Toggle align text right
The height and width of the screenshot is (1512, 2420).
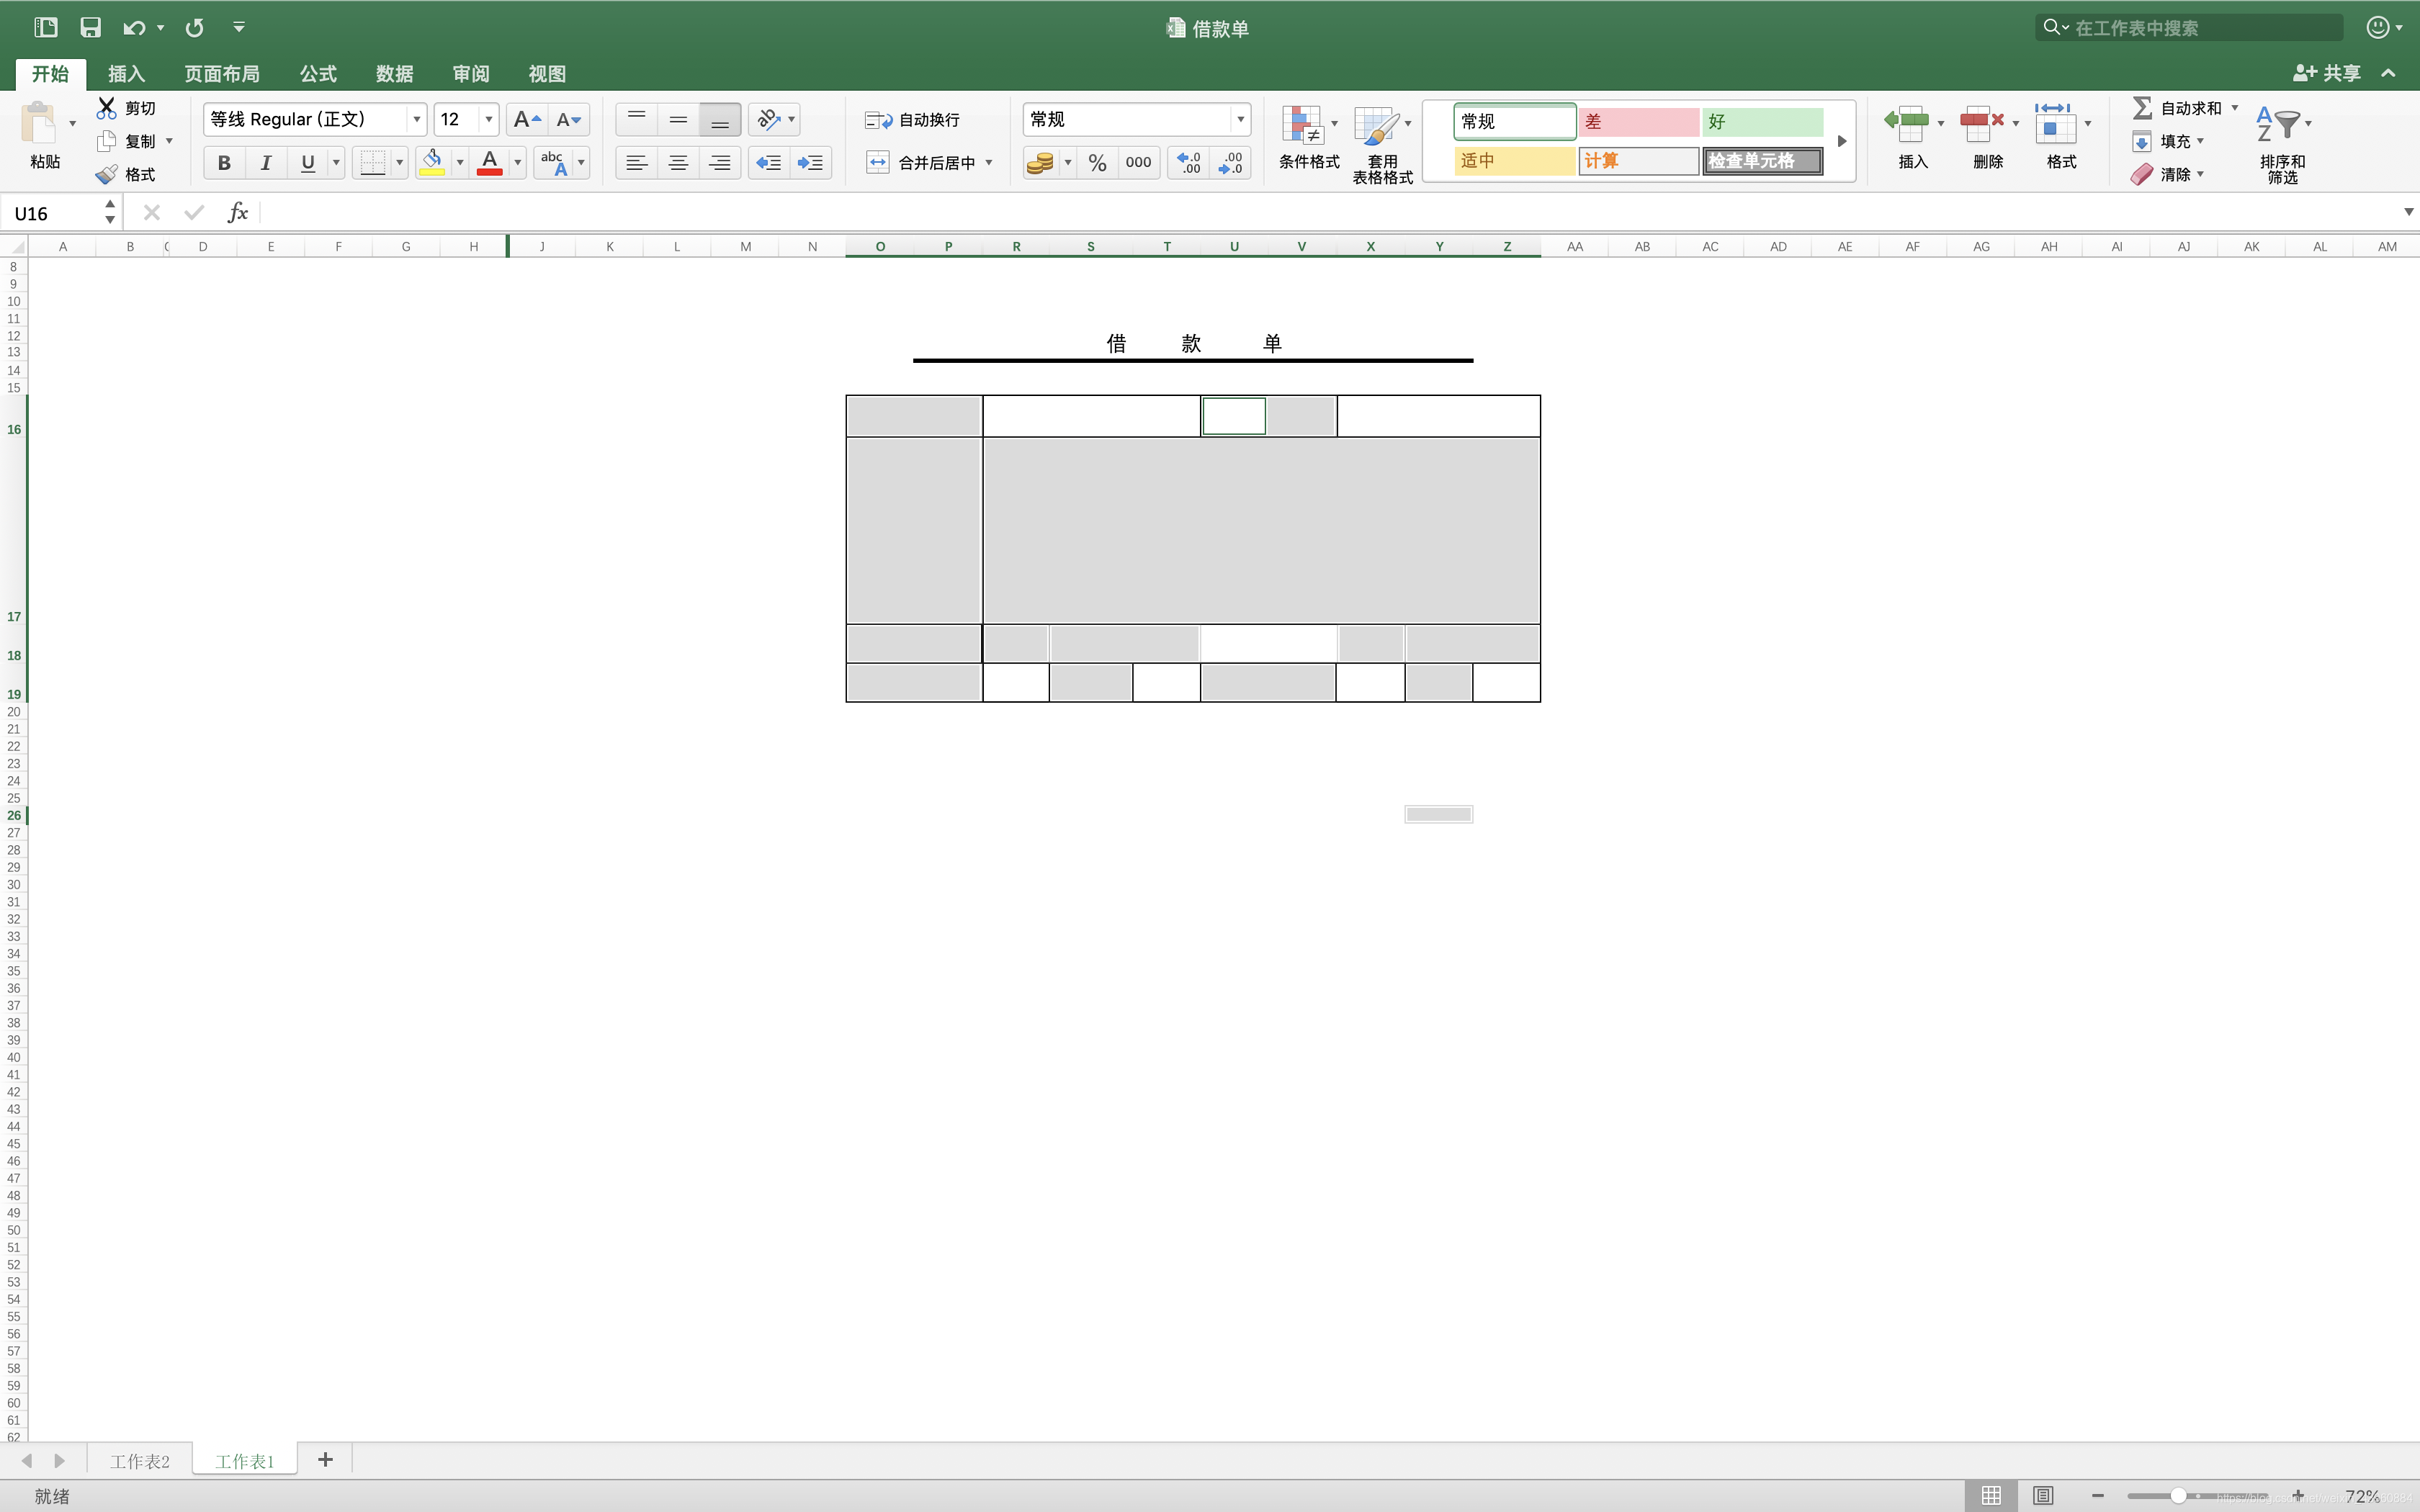(x=720, y=162)
